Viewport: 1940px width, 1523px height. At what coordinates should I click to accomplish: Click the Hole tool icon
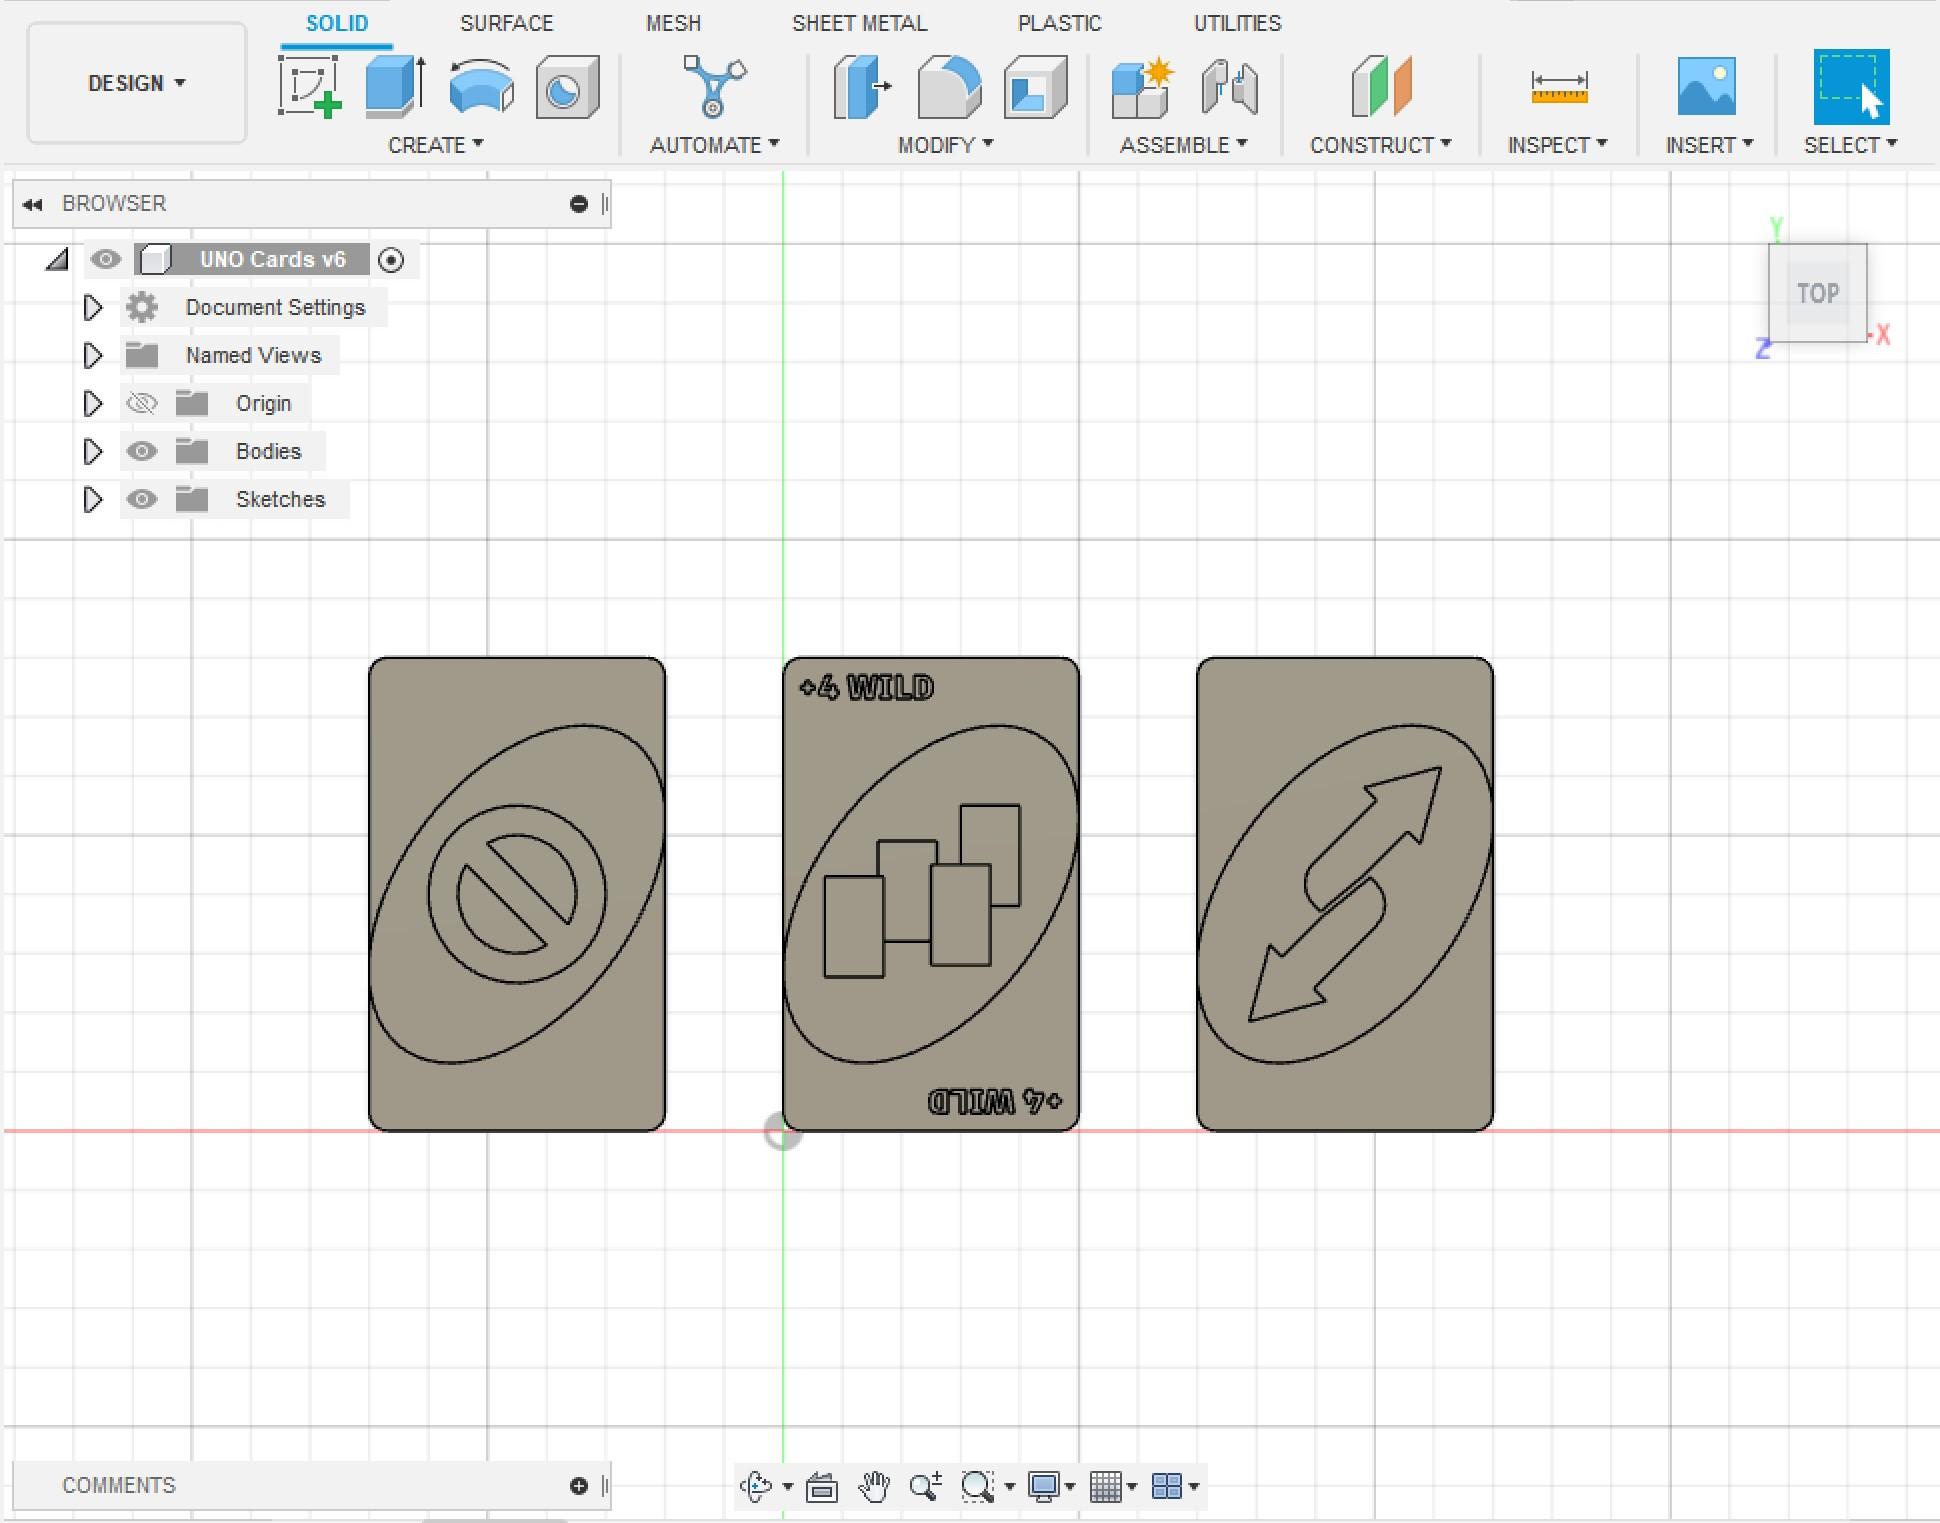[567, 87]
